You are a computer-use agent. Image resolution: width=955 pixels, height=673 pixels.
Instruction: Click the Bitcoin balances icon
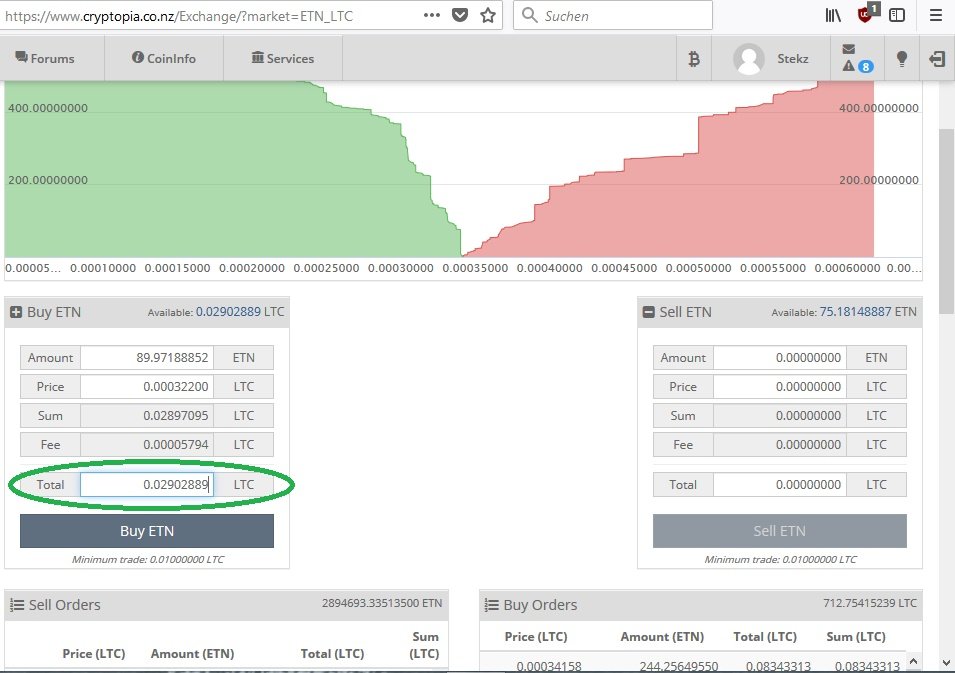[x=694, y=59]
